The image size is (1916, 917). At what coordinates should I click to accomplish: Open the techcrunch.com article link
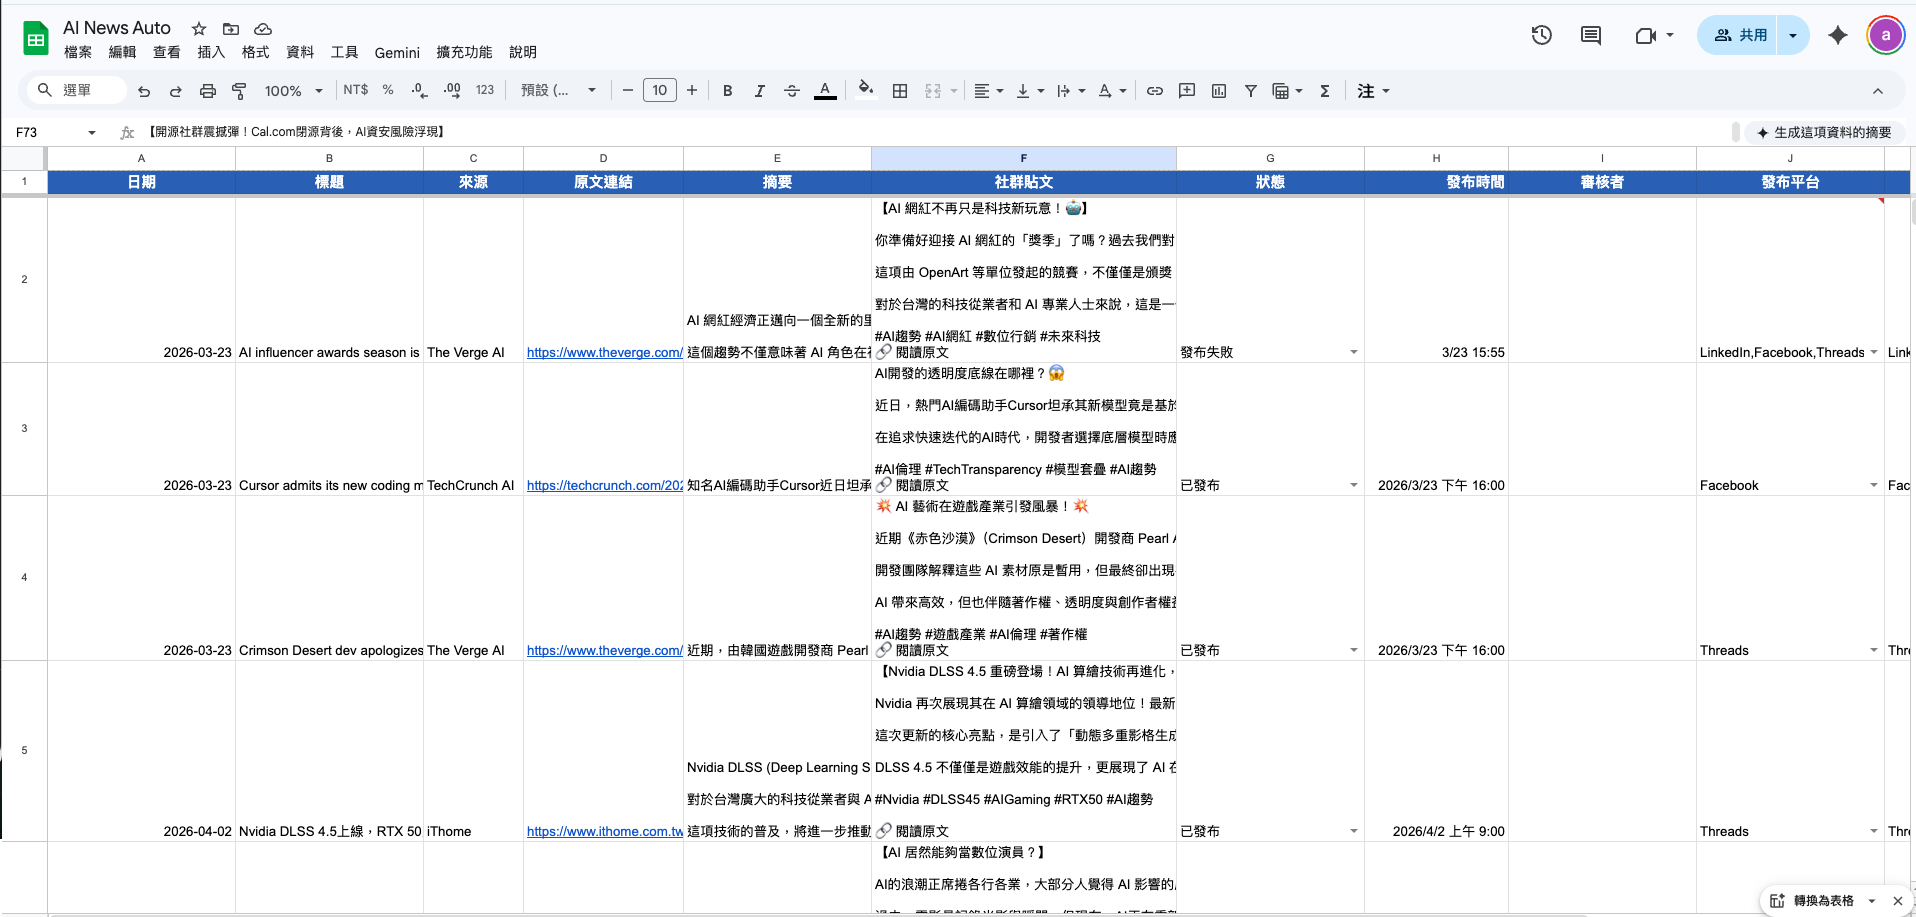(604, 485)
